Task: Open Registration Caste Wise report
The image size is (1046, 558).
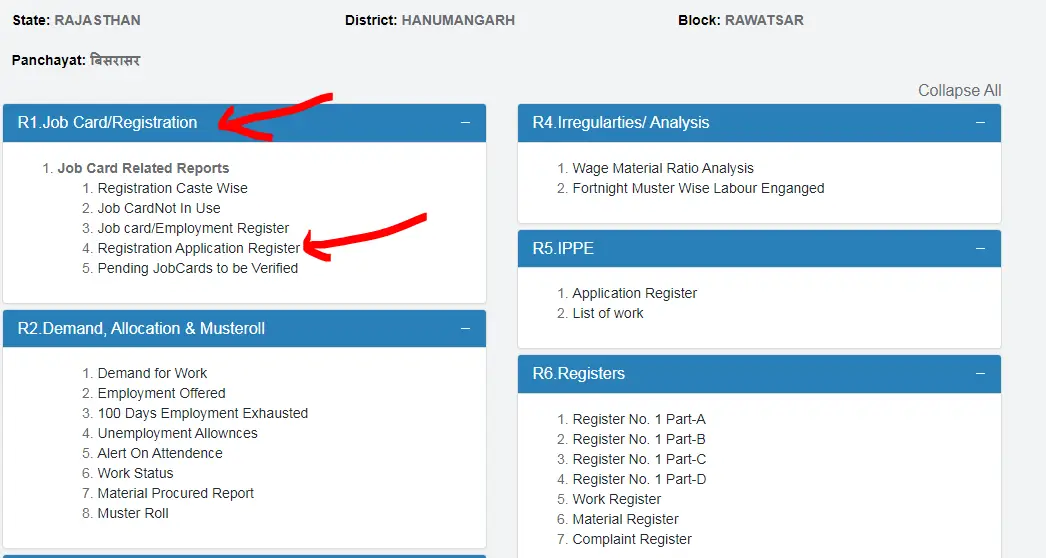Action: point(172,188)
